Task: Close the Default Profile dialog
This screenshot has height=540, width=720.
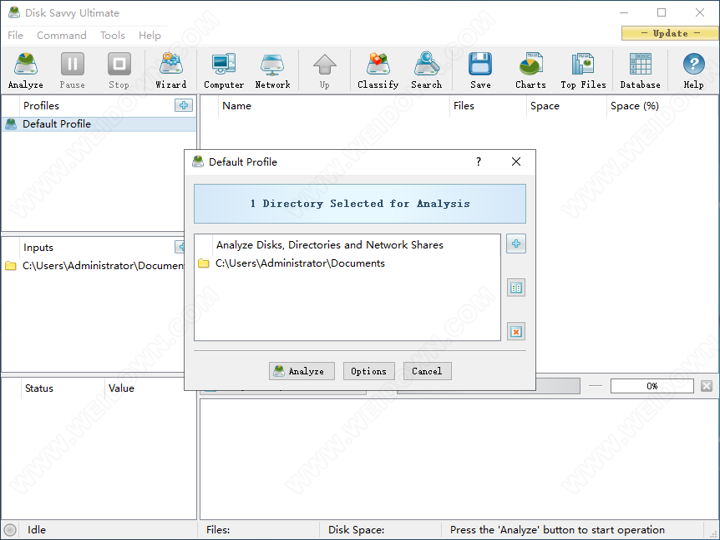Action: pos(516,162)
